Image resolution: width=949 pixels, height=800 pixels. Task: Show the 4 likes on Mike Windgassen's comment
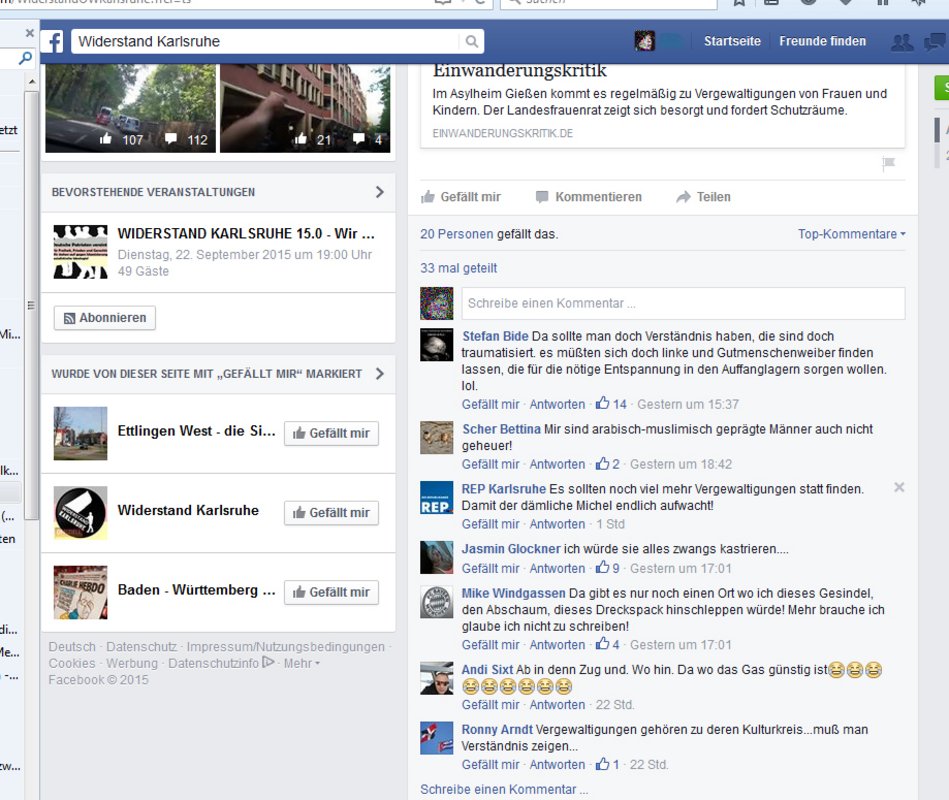pos(608,644)
